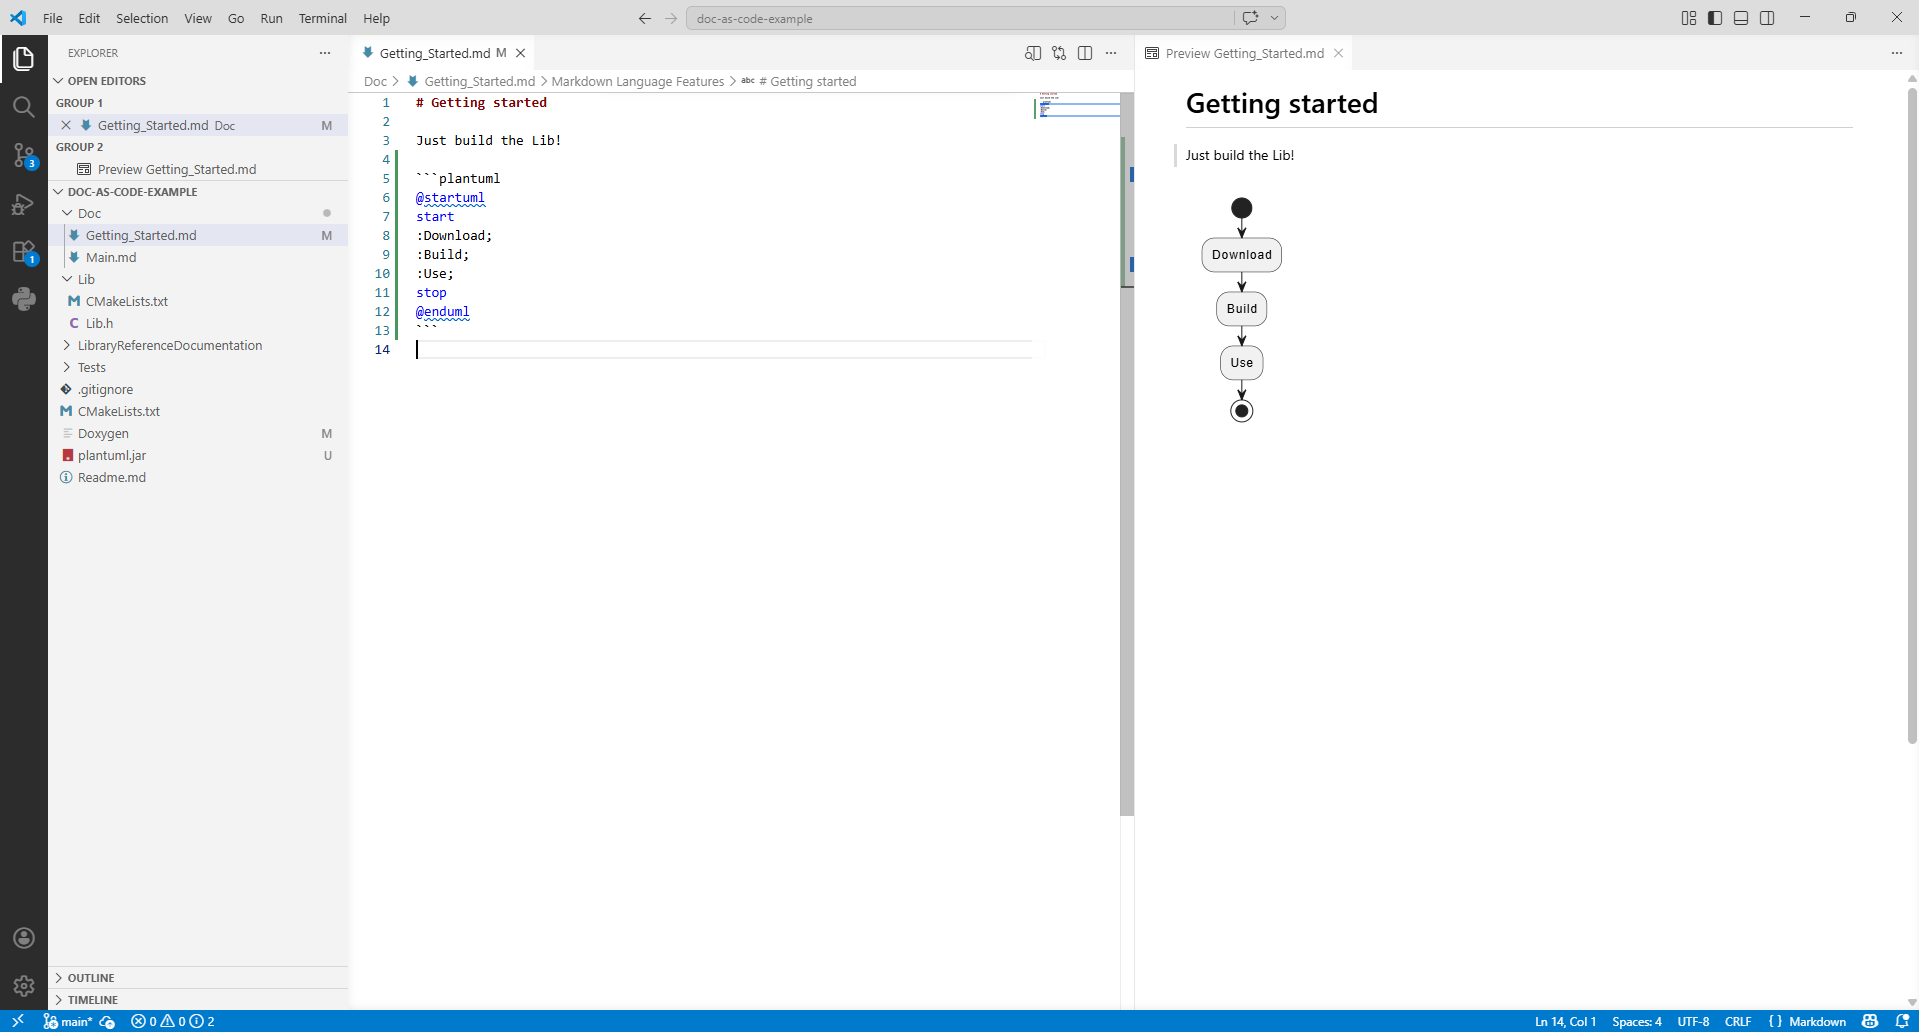Click the Manage settings gear icon
This screenshot has width=1919, height=1032.
24,986
